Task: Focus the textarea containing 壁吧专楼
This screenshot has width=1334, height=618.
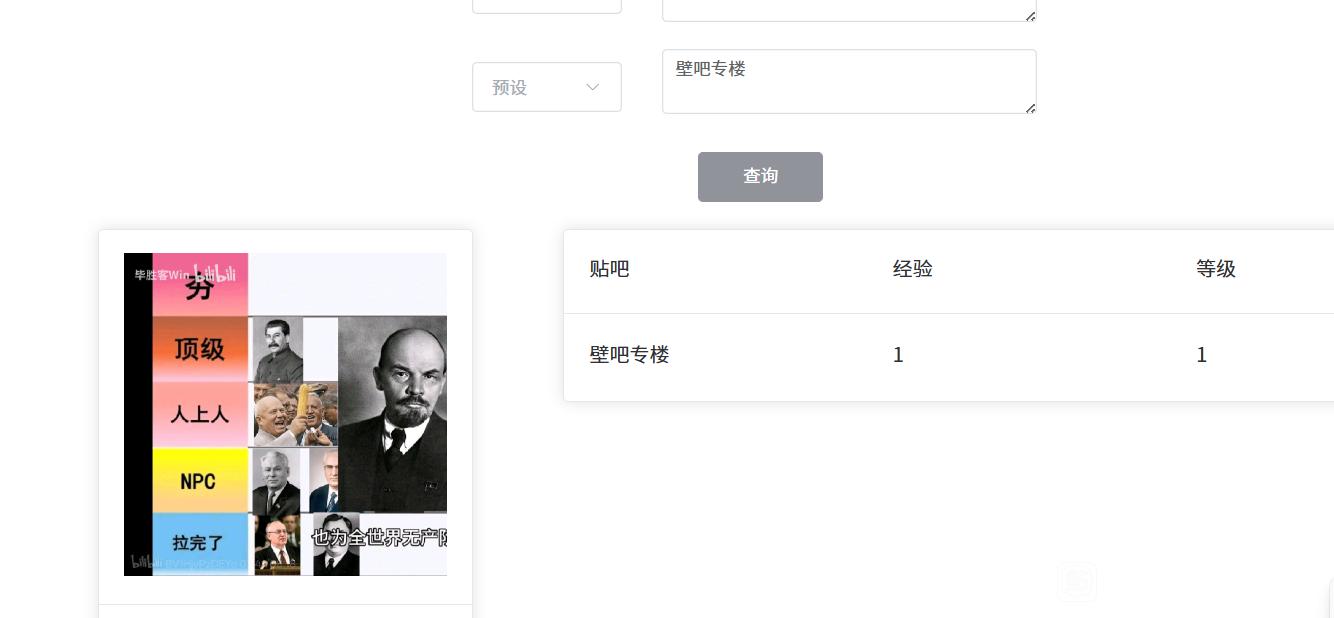Action: coord(848,81)
